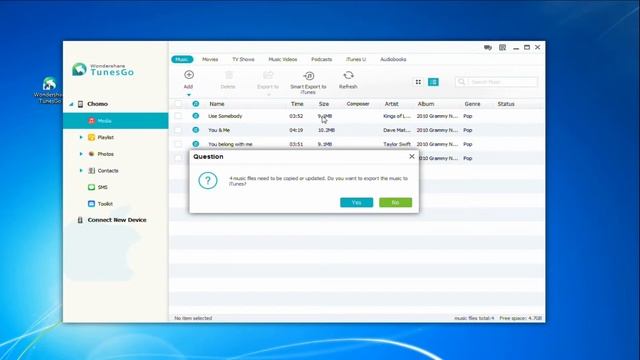
Task: Select the song You & Me
Action: point(219,130)
